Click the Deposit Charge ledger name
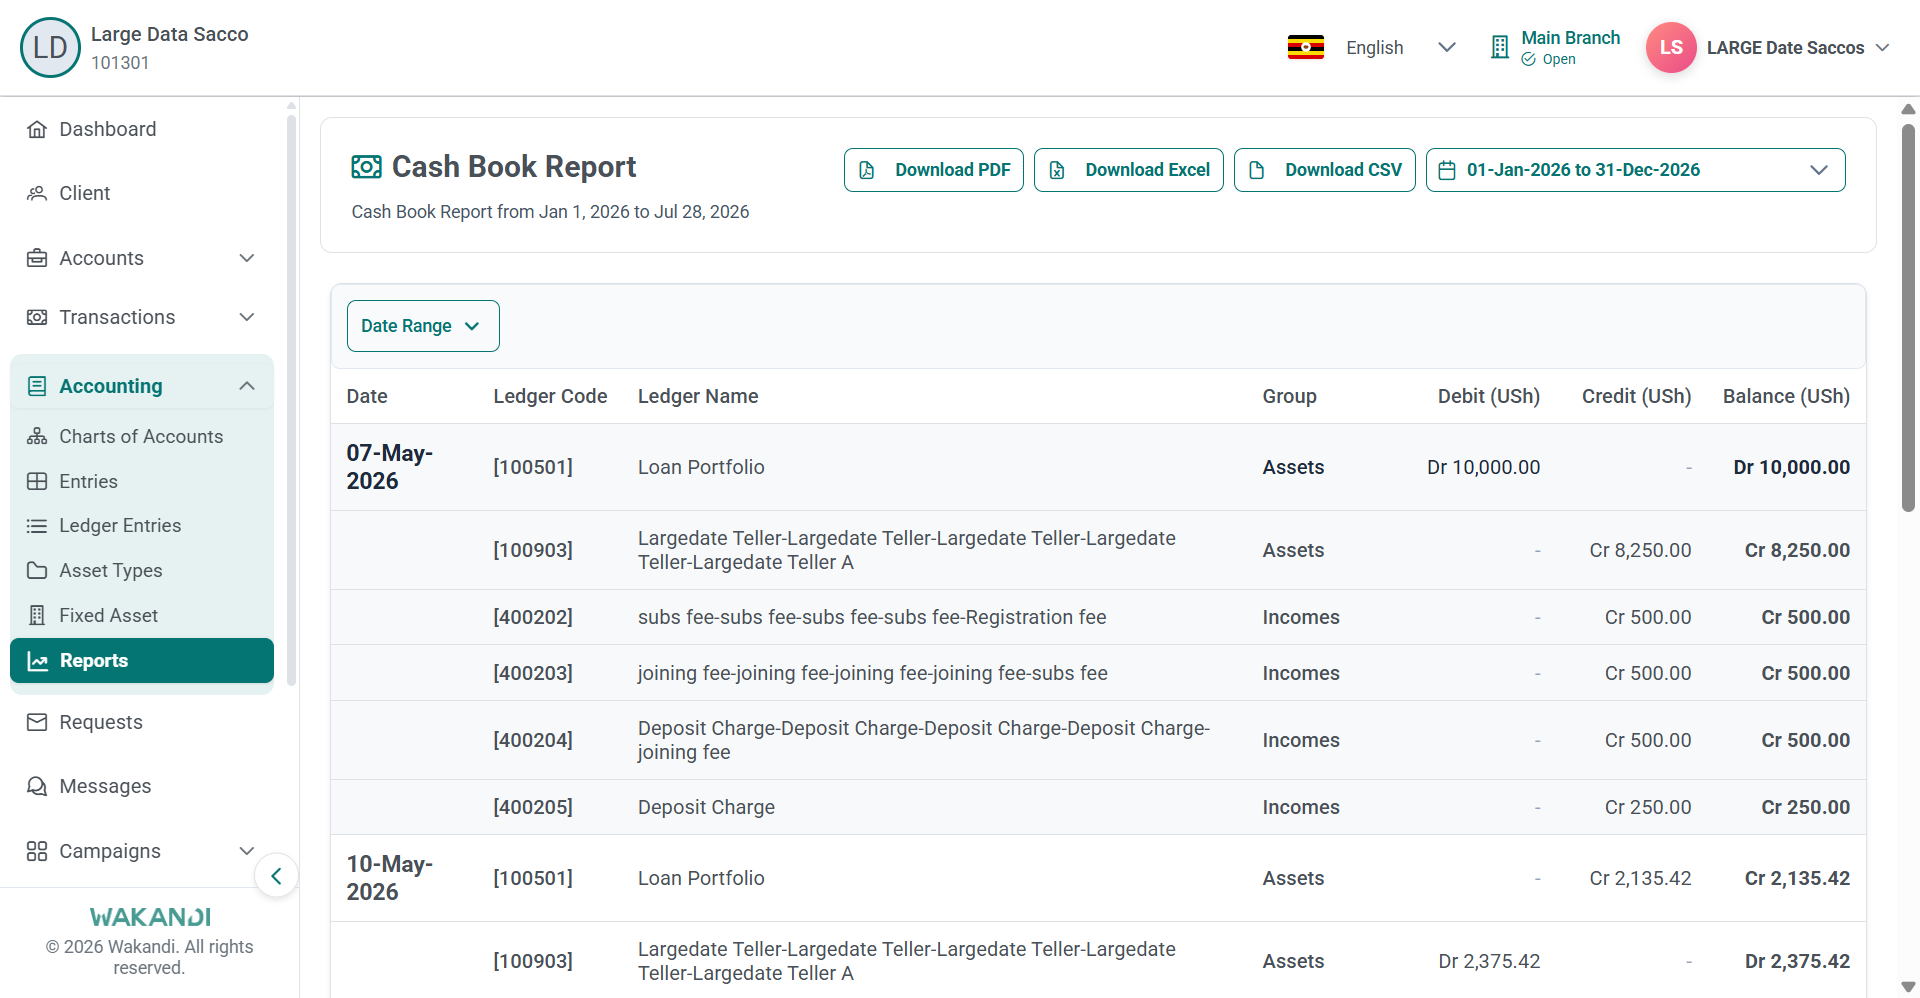Screen dimensions: 1920x998 [706, 807]
